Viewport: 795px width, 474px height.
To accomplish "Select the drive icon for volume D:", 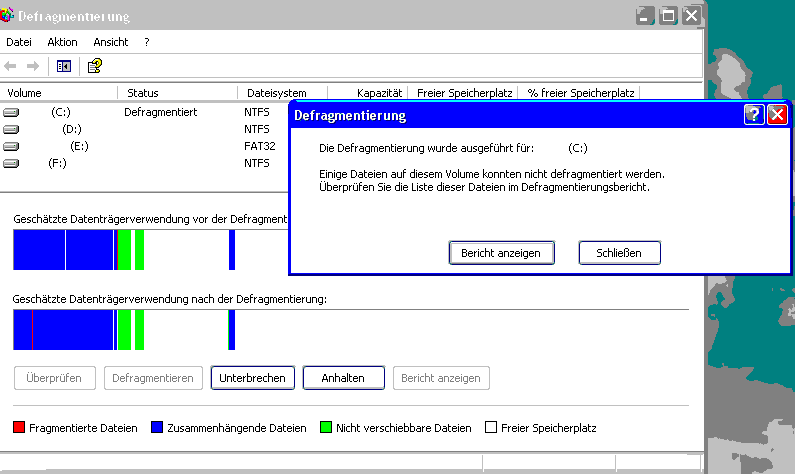I will [11, 130].
